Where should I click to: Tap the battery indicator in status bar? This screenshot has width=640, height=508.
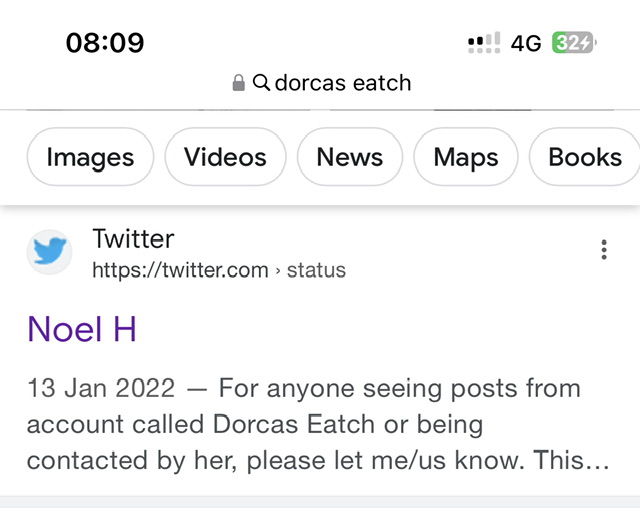click(x=573, y=43)
